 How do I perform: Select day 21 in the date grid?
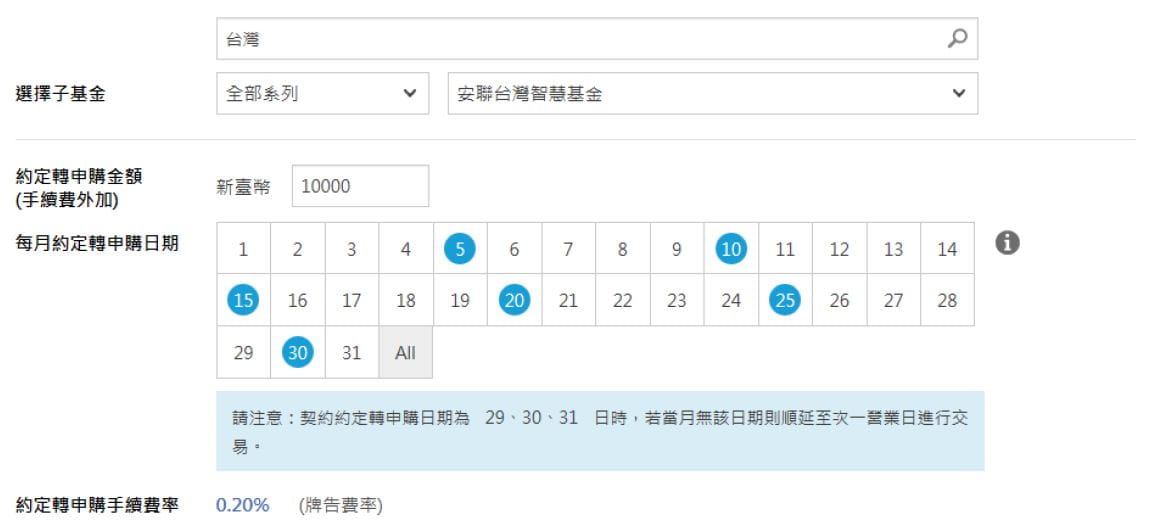pos(568,300)
